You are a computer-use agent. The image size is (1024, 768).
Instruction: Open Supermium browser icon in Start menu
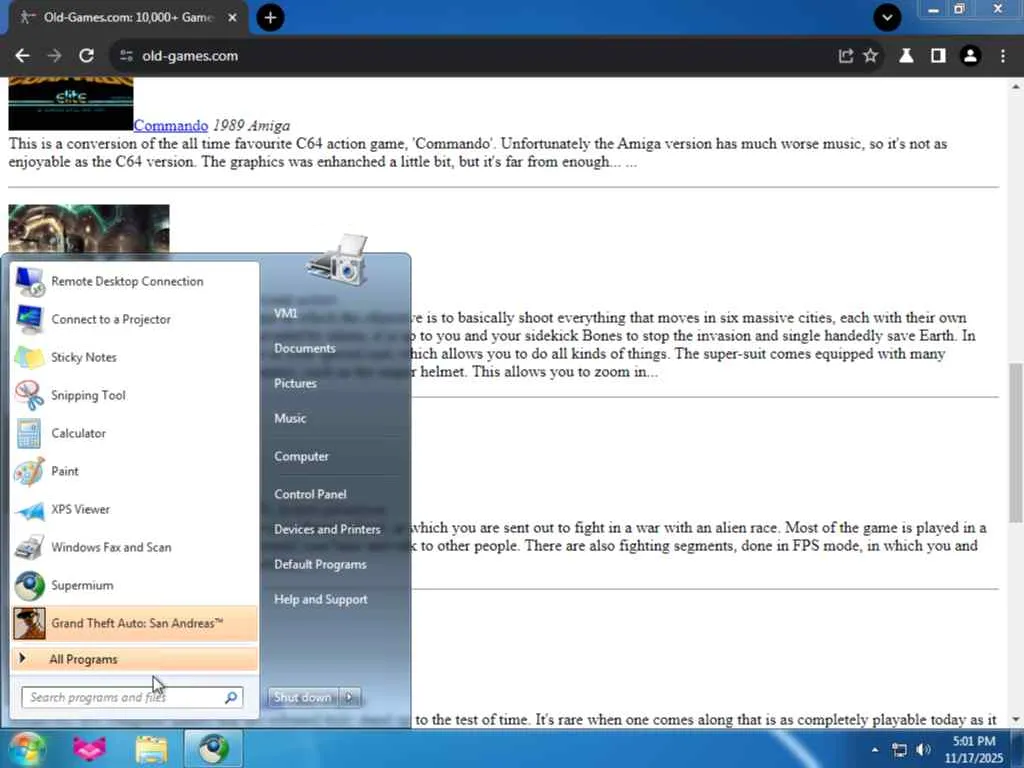(x=29, y=585)
